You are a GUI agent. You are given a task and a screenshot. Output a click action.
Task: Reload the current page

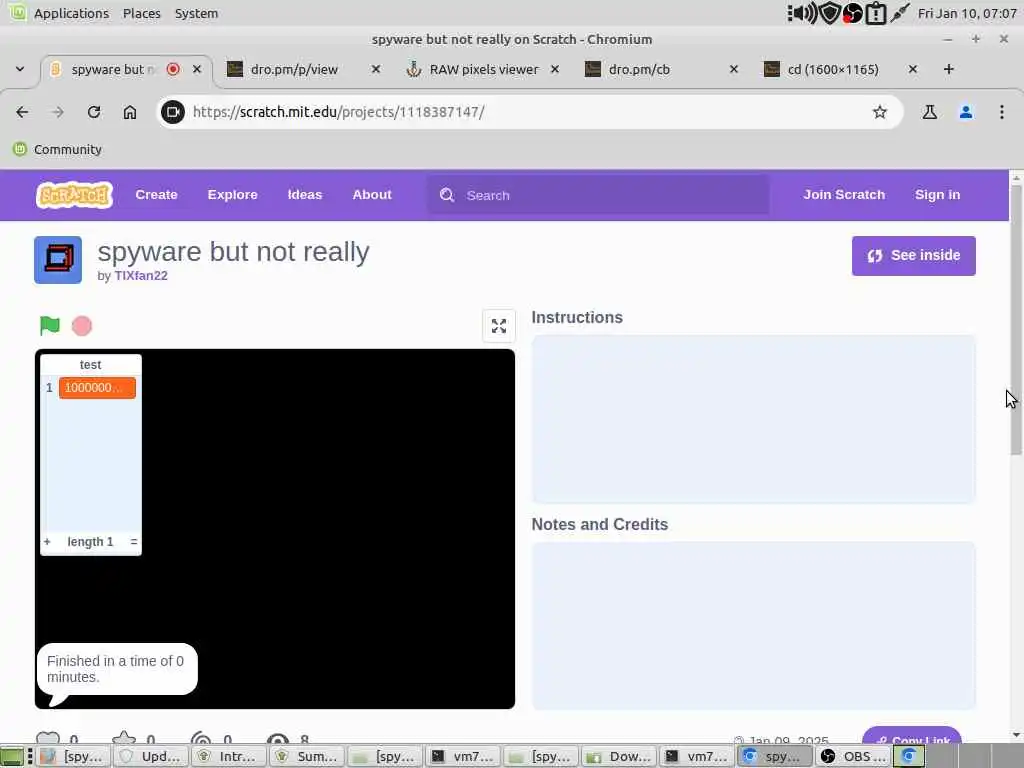[x=94, y=112]
